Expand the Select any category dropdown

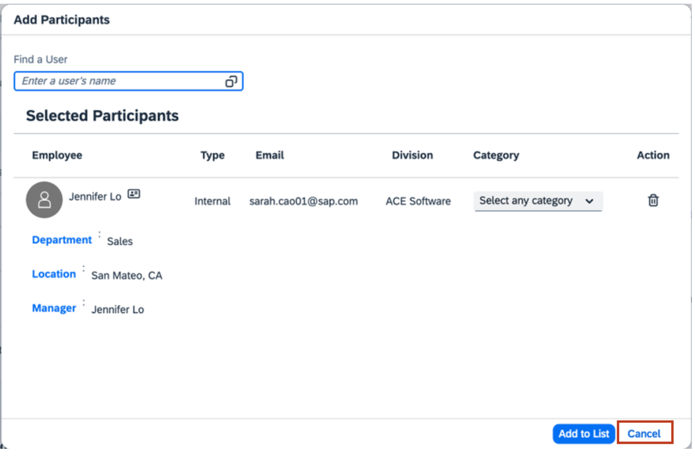click(537, 201)
